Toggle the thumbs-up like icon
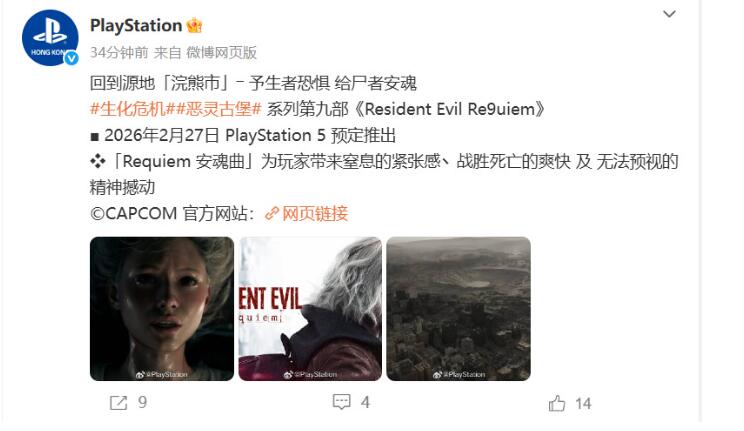The image size is (744, 431). tap(557, 403)
